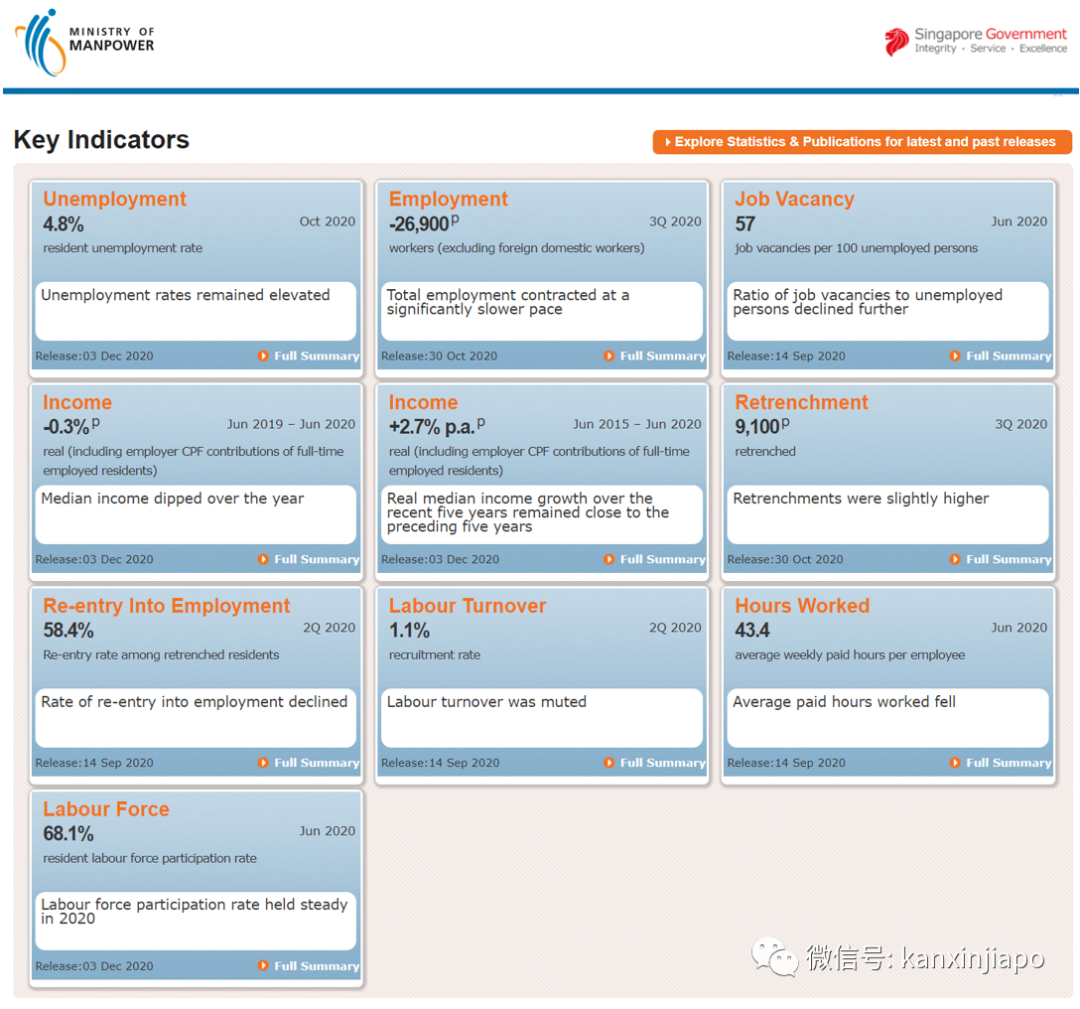Open Full Summary for Re-entry Into Employment
1080x1009 pixels.
[316, 763]
